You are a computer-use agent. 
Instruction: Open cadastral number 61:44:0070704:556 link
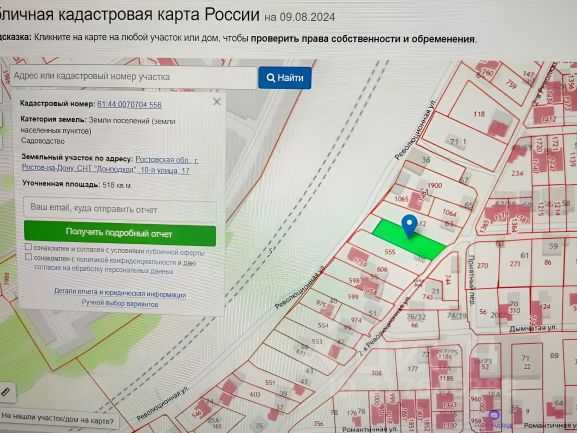(129, 104)
